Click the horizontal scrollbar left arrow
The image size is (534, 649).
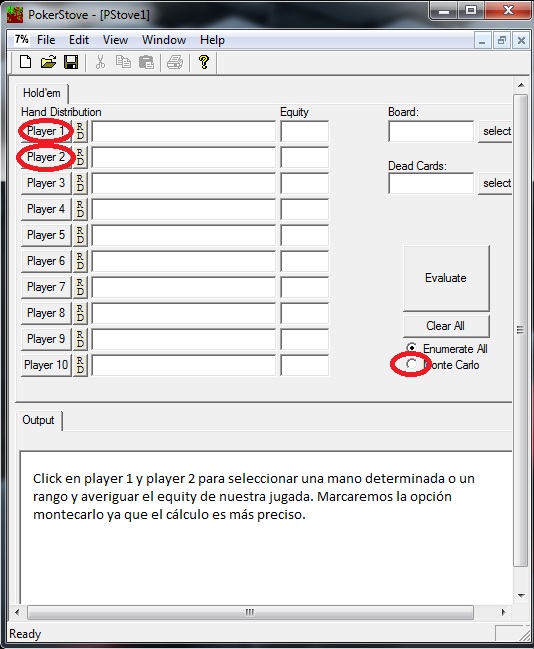coord(17,612)
